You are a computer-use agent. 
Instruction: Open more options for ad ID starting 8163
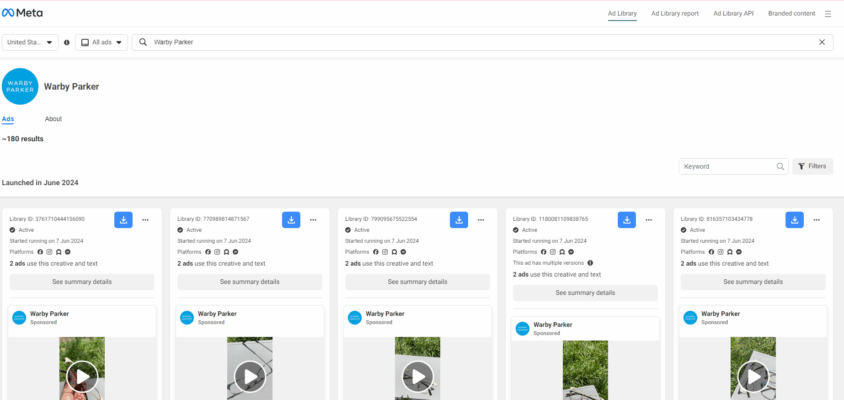click(x=817, y=220)
